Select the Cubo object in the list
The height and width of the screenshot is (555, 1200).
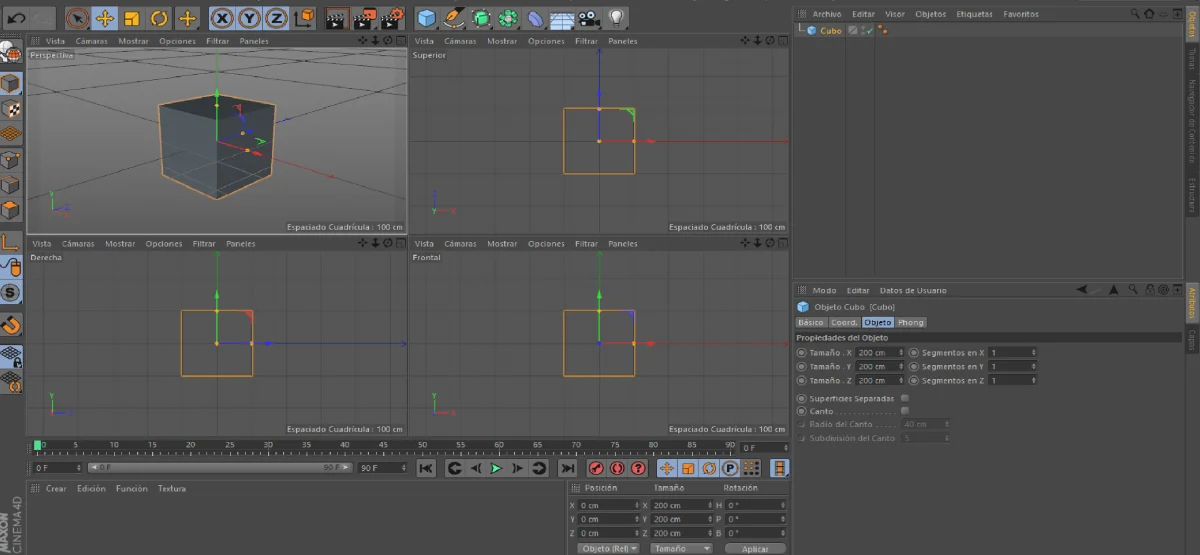831,31
